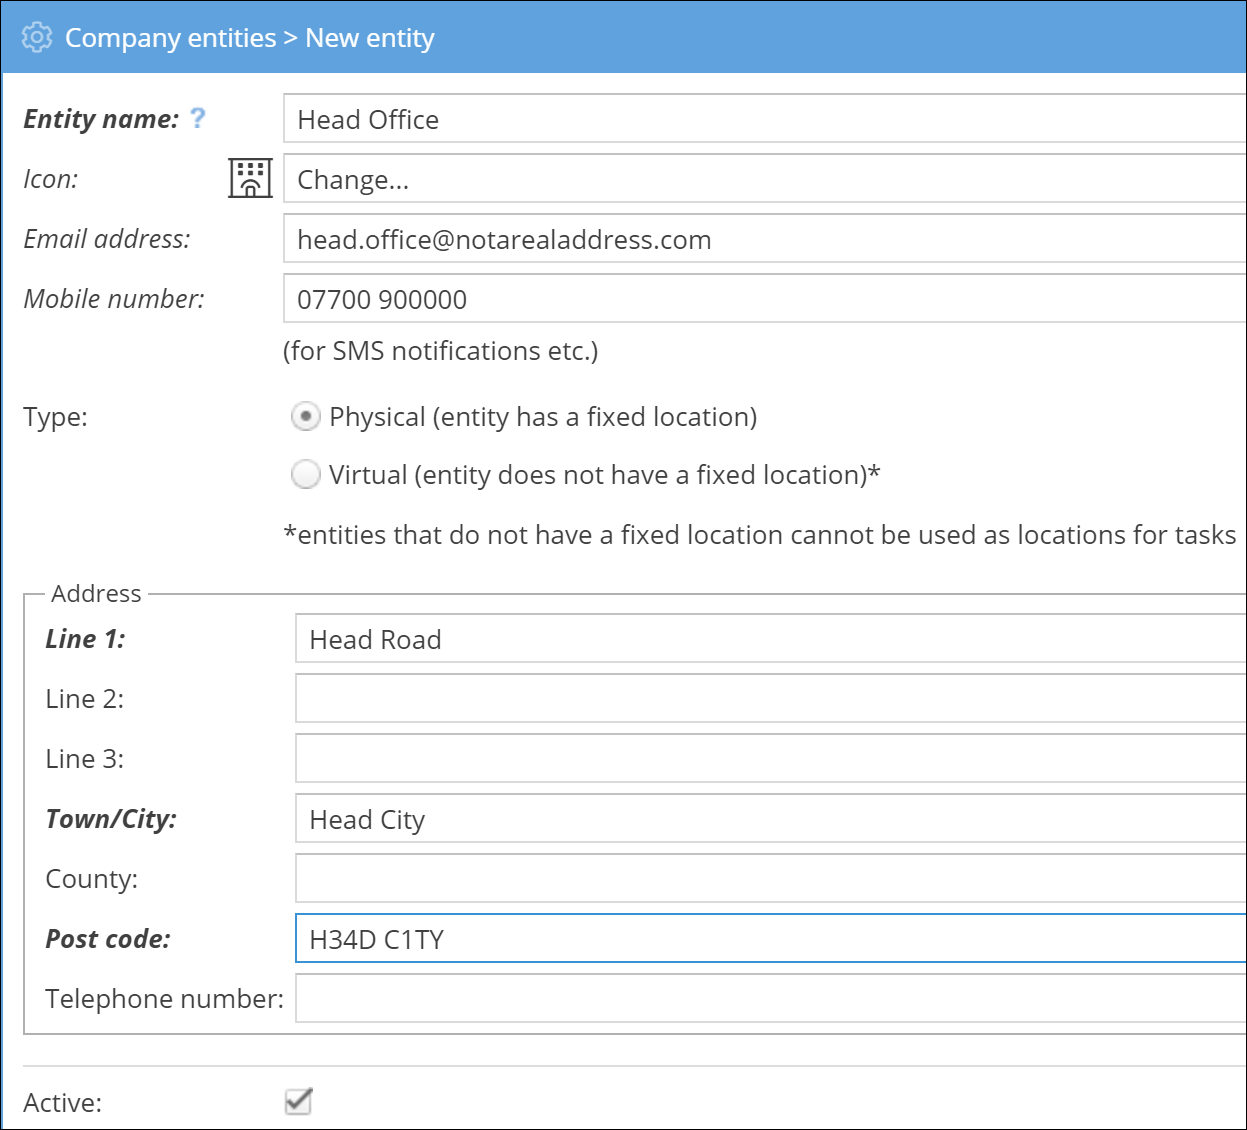The width and height of the screenshot is (1247, 1130).
Task: Select the Physical entity type radio button
Action: point(305,416)
